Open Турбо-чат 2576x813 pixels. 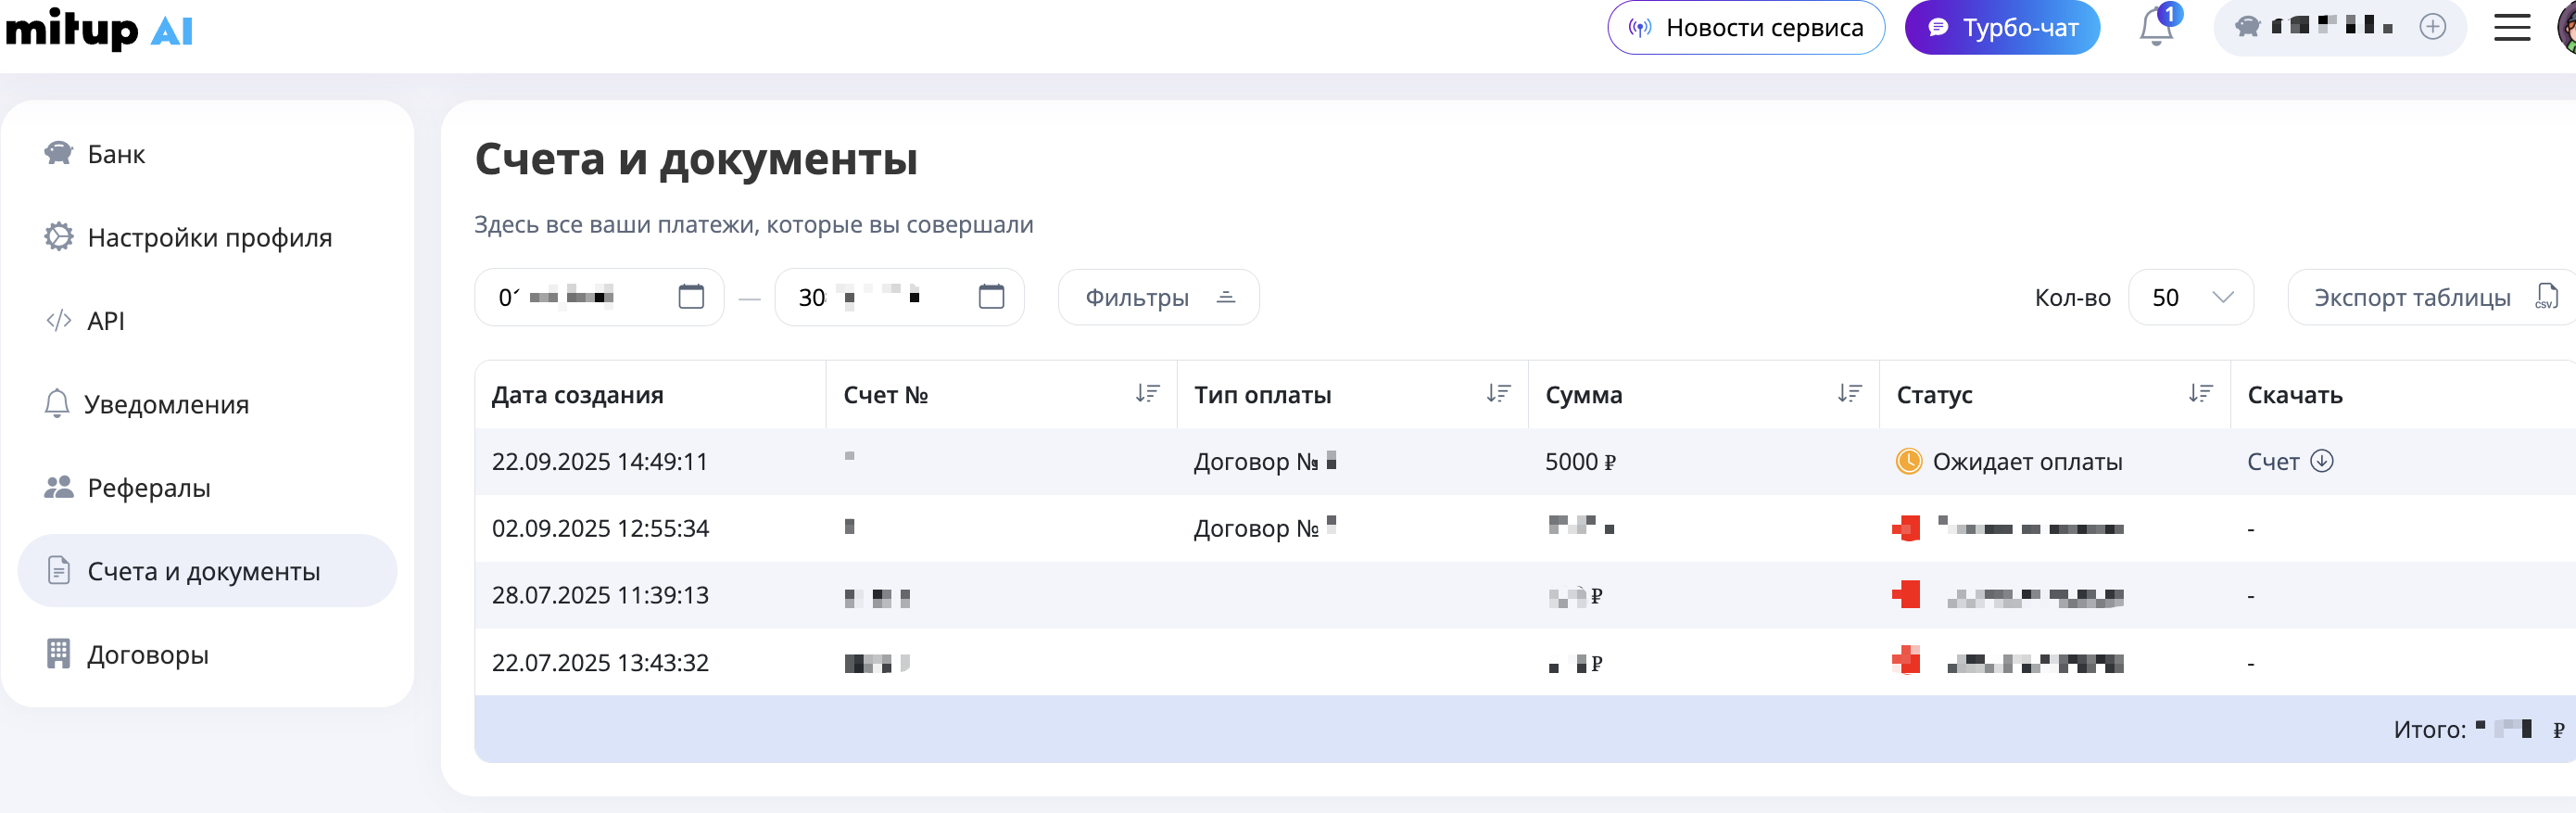point(2002,28)
